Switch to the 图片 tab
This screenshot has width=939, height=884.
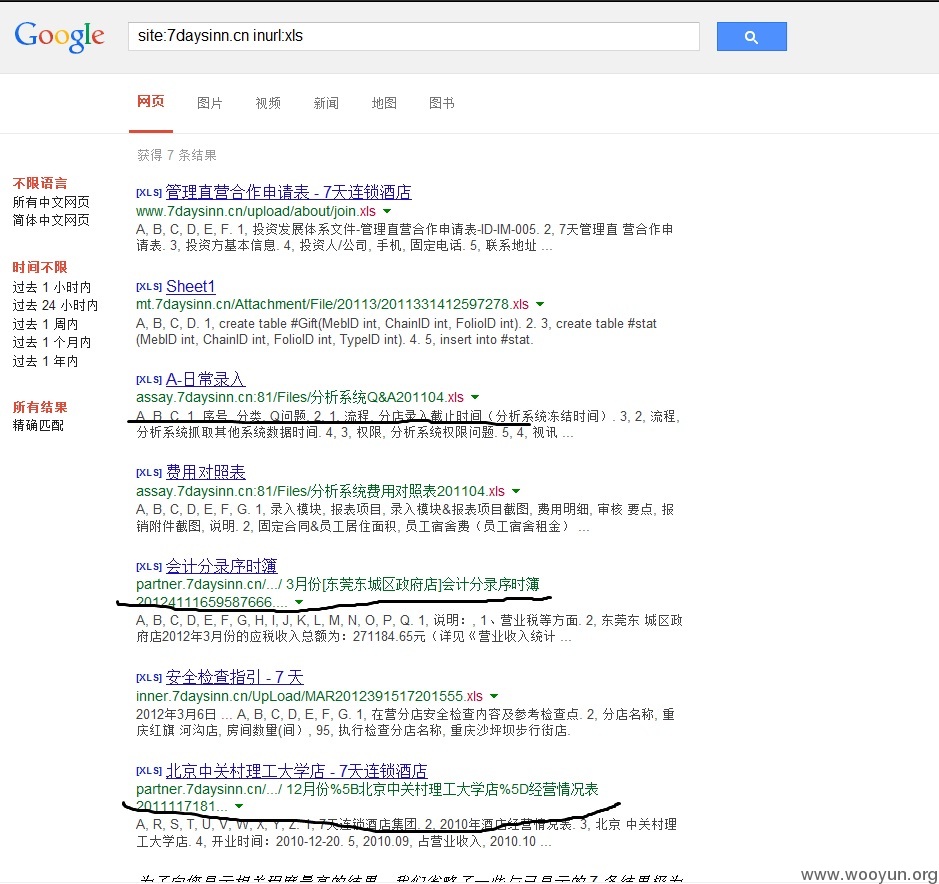(210, 103)
